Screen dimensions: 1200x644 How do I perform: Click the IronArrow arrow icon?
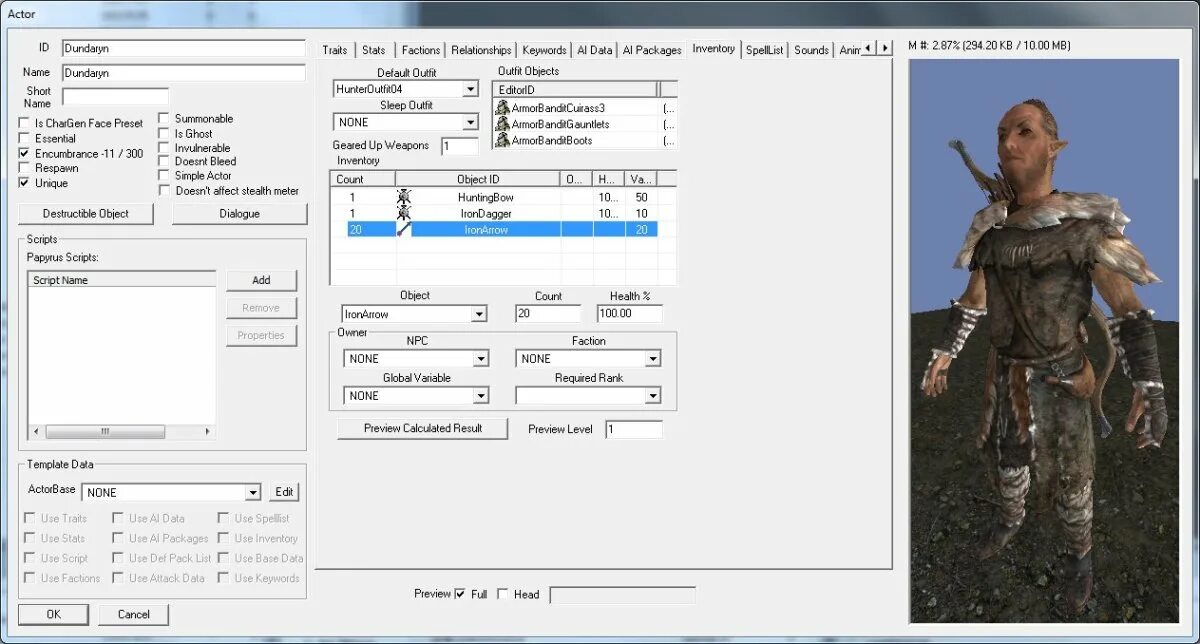(404, 230)
